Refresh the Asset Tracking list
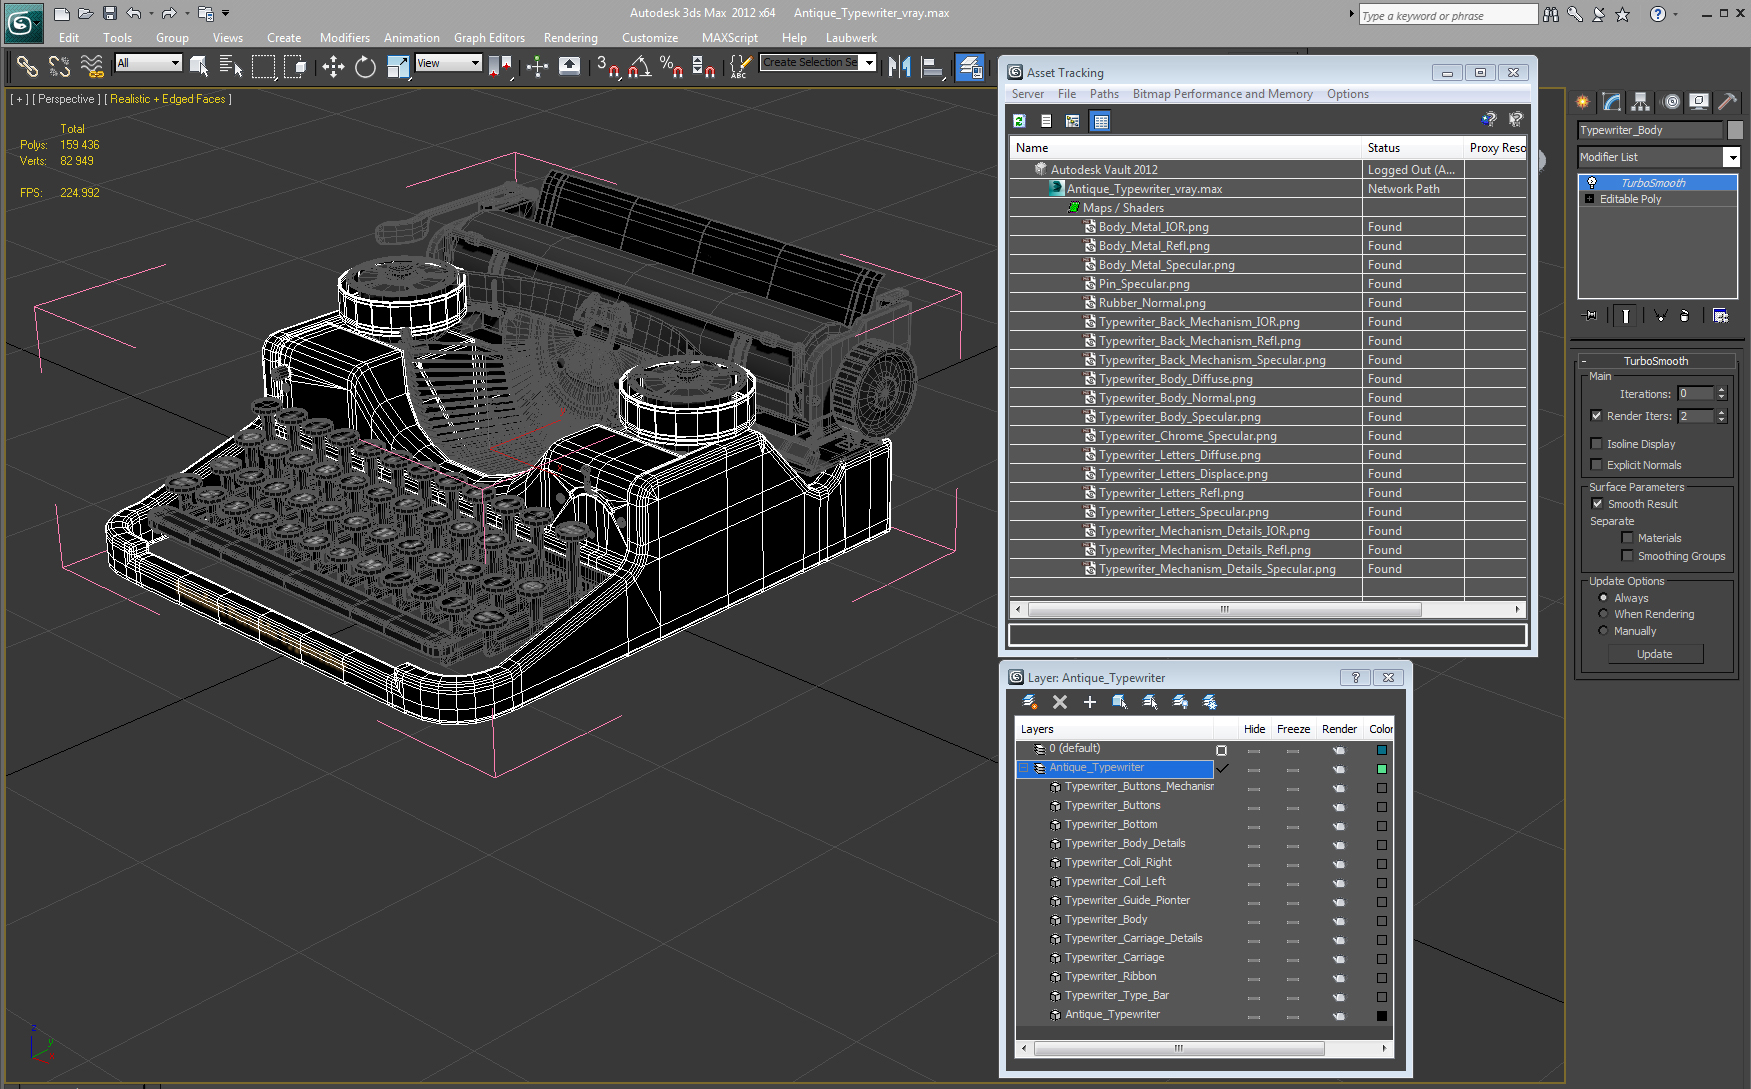Viewport: 1751px width, 1089px height. click(1019, 121)
